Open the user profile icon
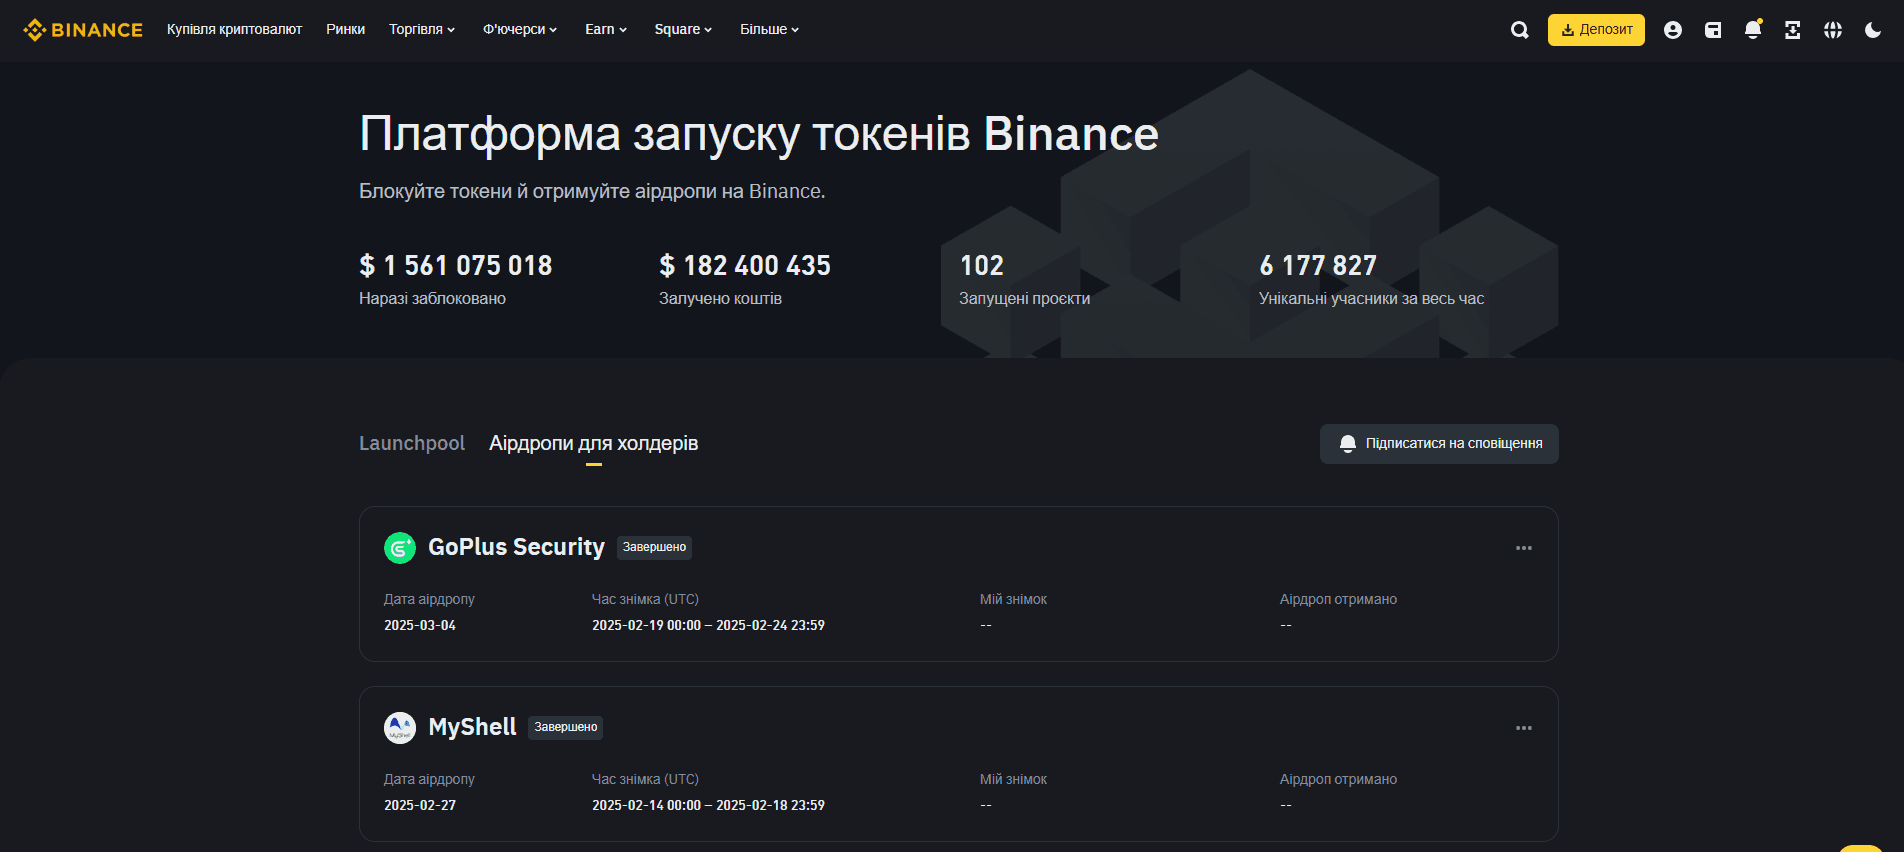This screenshot has width=1904, height=852. (x=1673, y=30)
